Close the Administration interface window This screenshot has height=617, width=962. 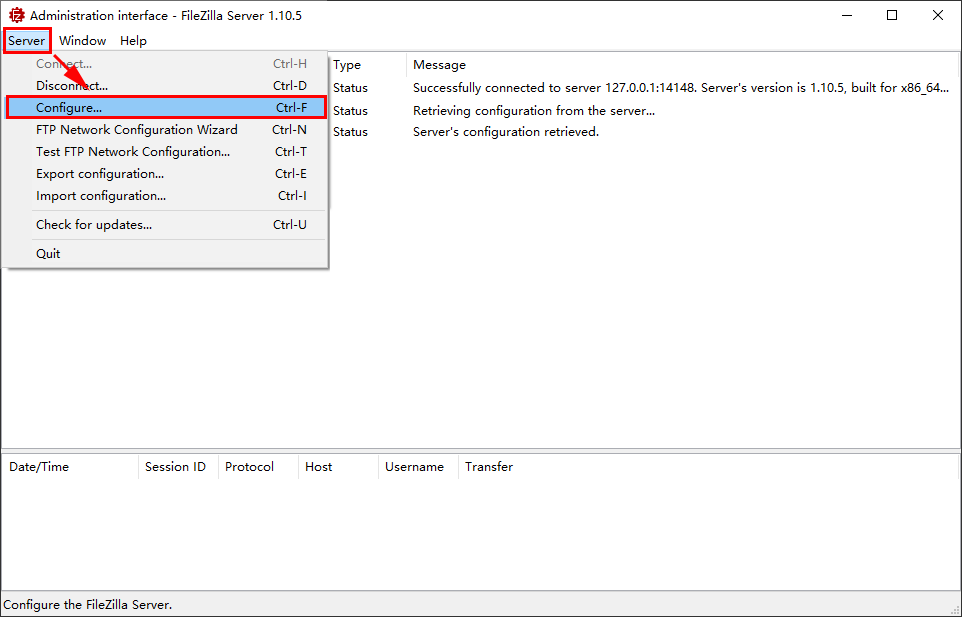[x=937, y=15]
